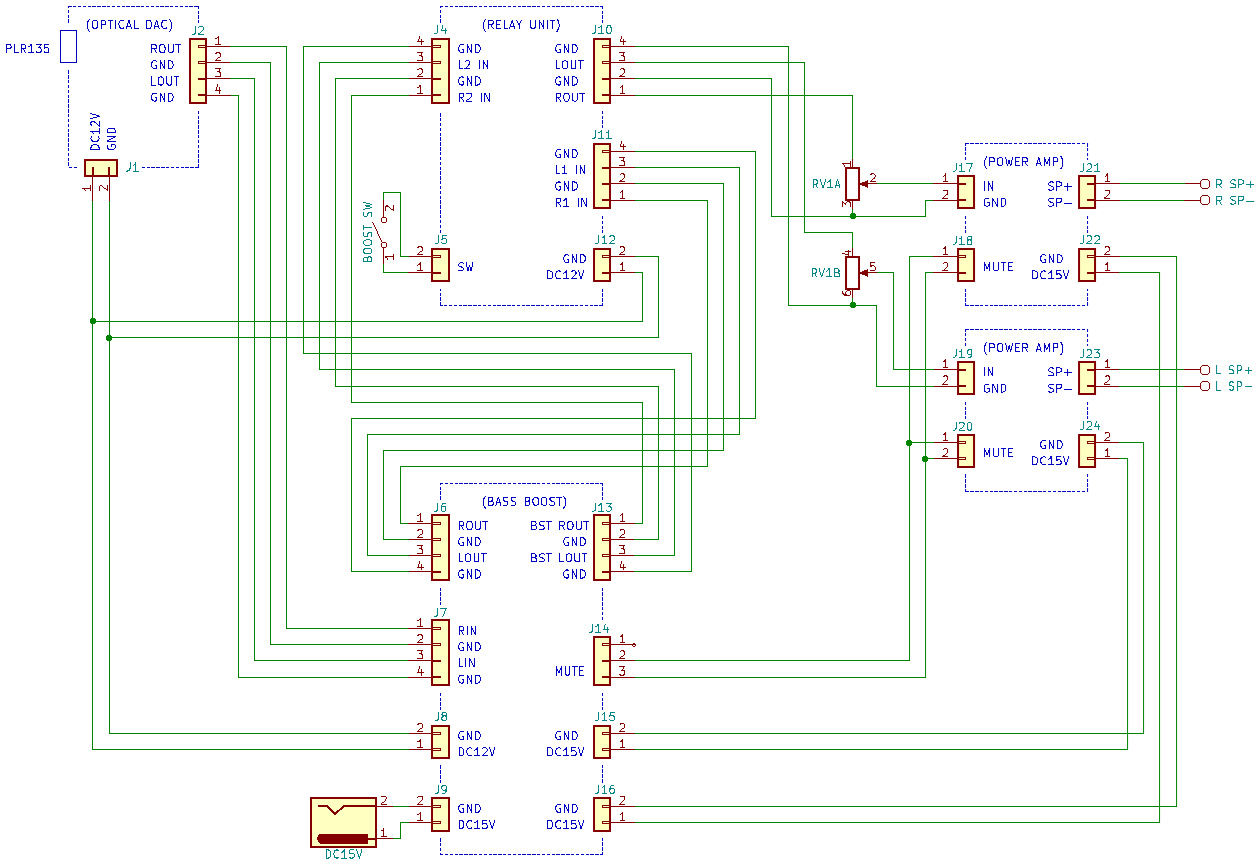Select the (BASS BOOST) block label
Viewport: 1258px width, 864px height.
pos(524,502)
